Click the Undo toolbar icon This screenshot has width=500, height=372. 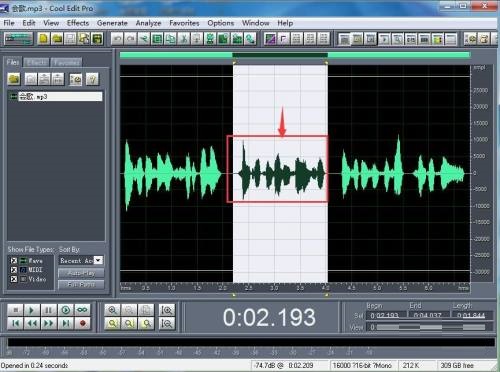click(x=117, y=39)
